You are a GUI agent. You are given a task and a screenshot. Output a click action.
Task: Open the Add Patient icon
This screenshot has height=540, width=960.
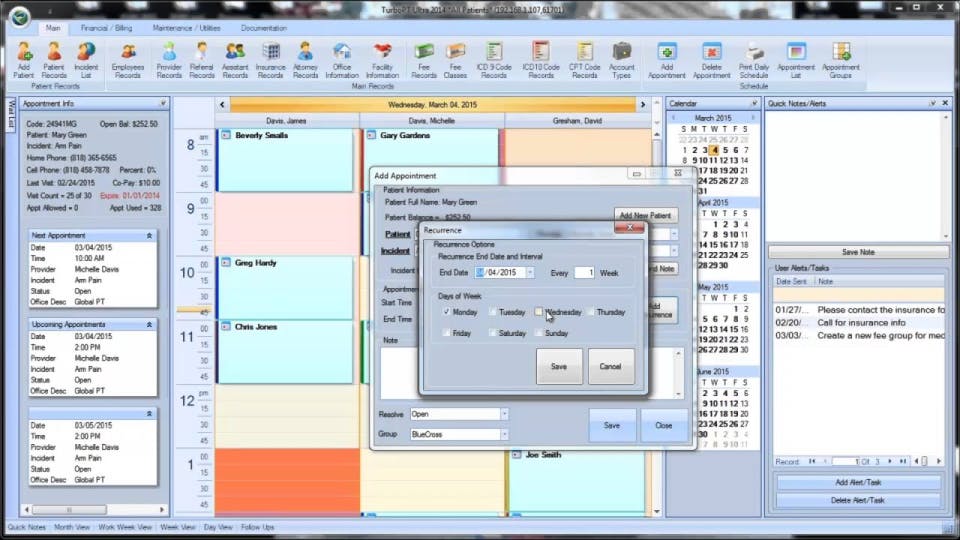pyautogui.click(x=23, y=60)
